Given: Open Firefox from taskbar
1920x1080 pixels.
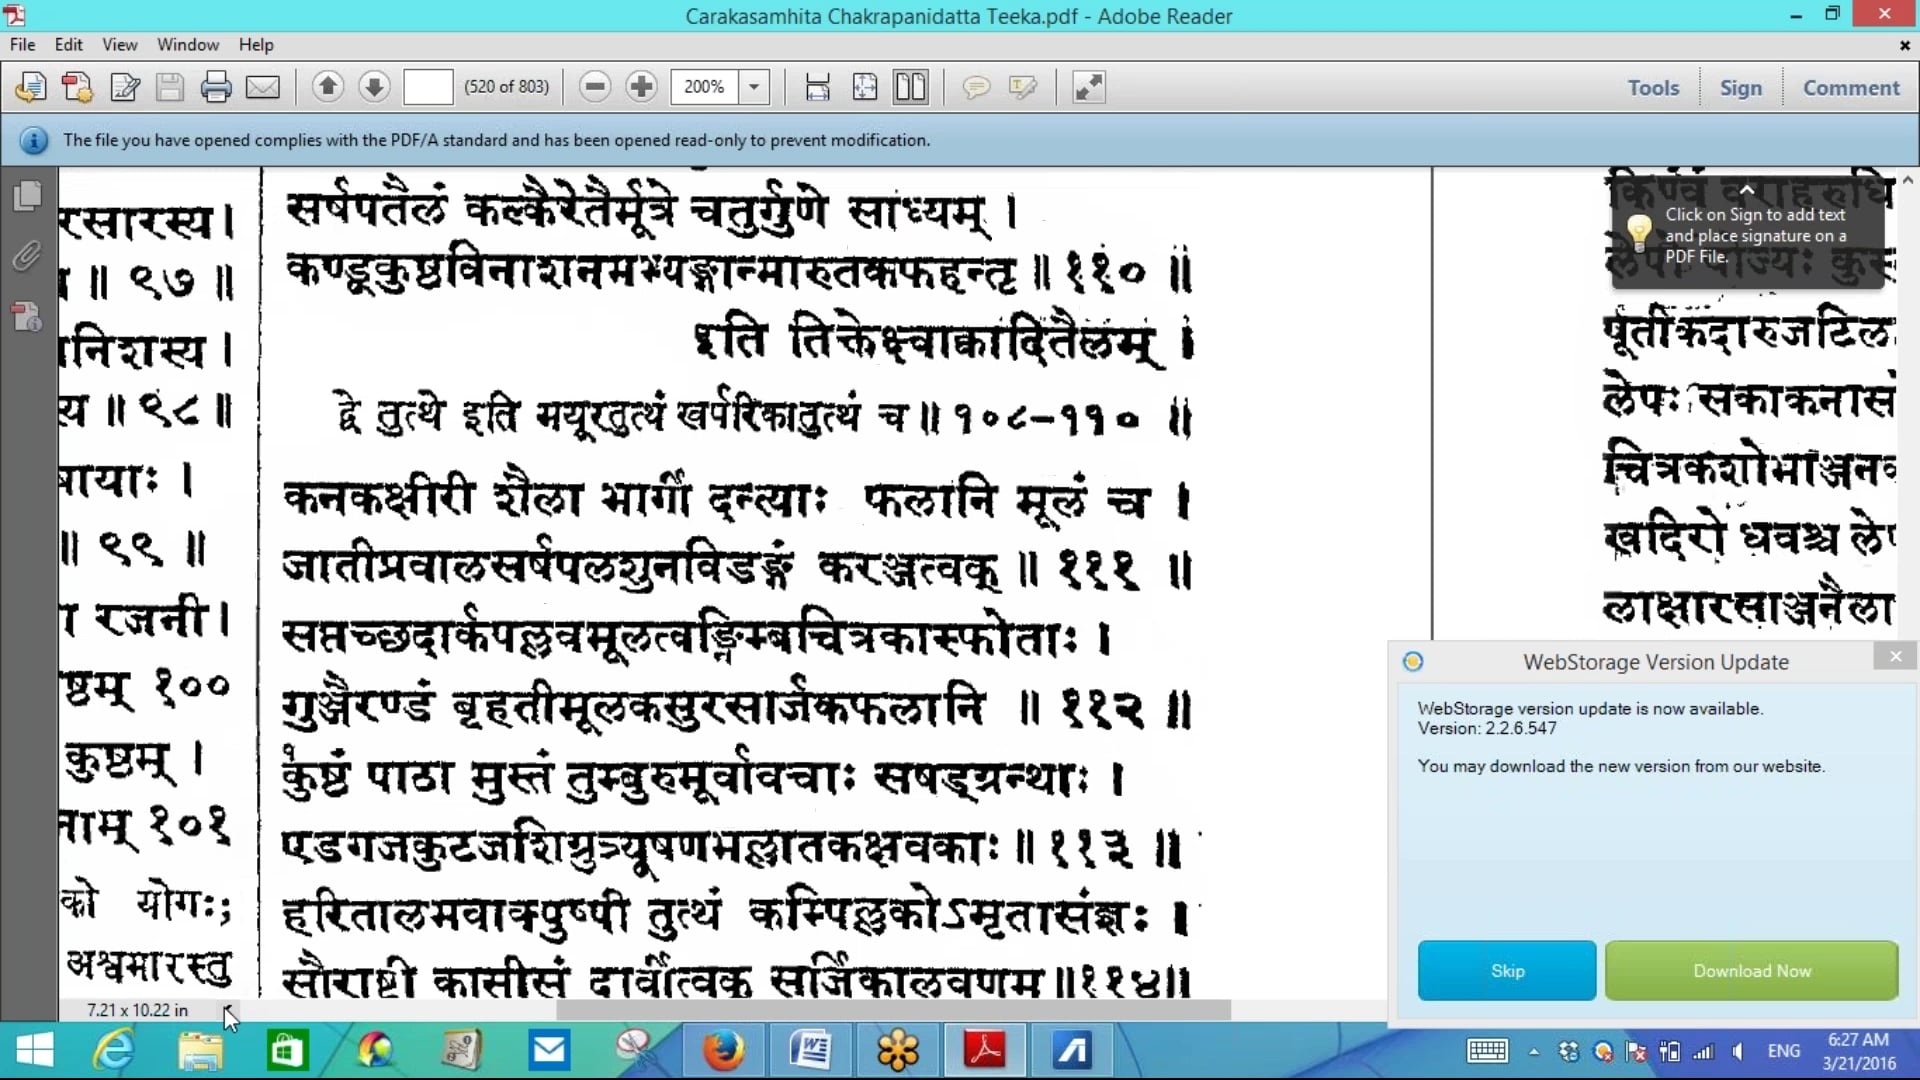Looking at the screenshot, I should 723,1050.
